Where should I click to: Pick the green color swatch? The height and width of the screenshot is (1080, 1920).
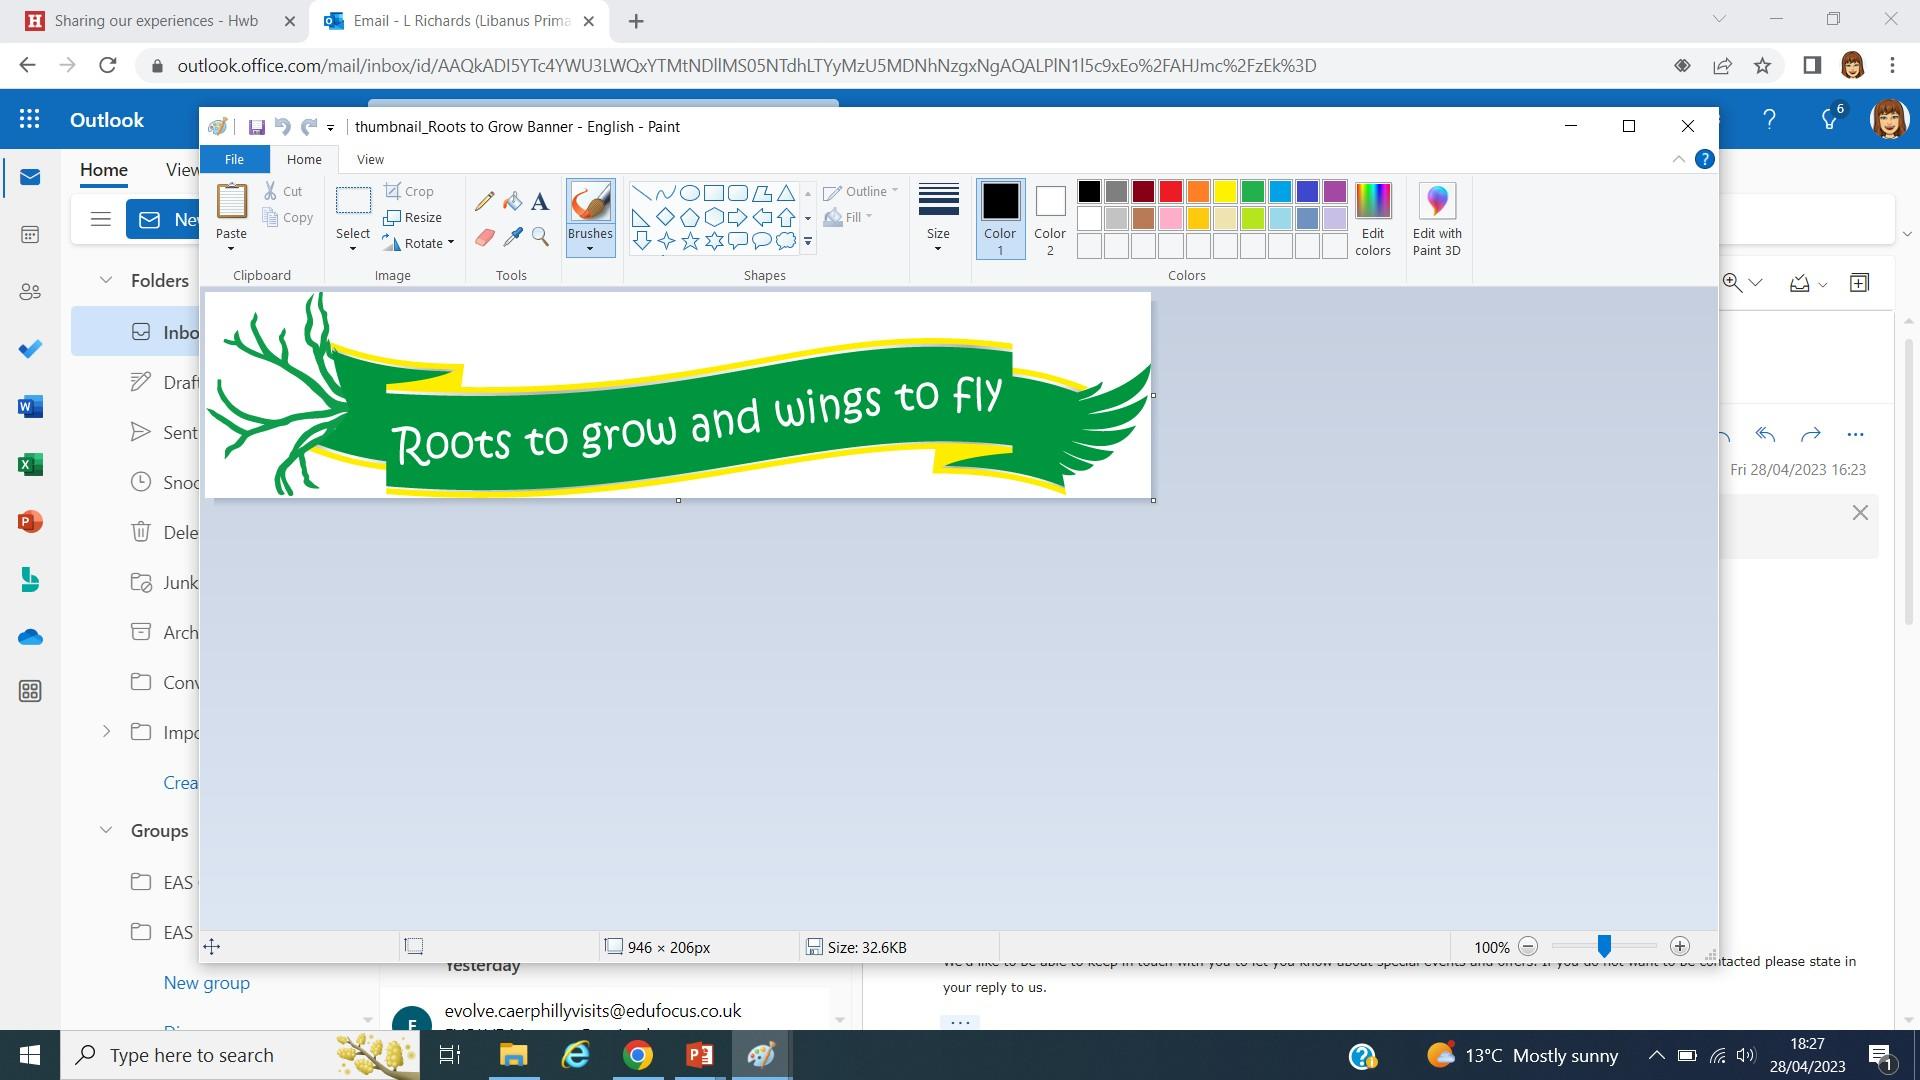(x=1252, y=191)
